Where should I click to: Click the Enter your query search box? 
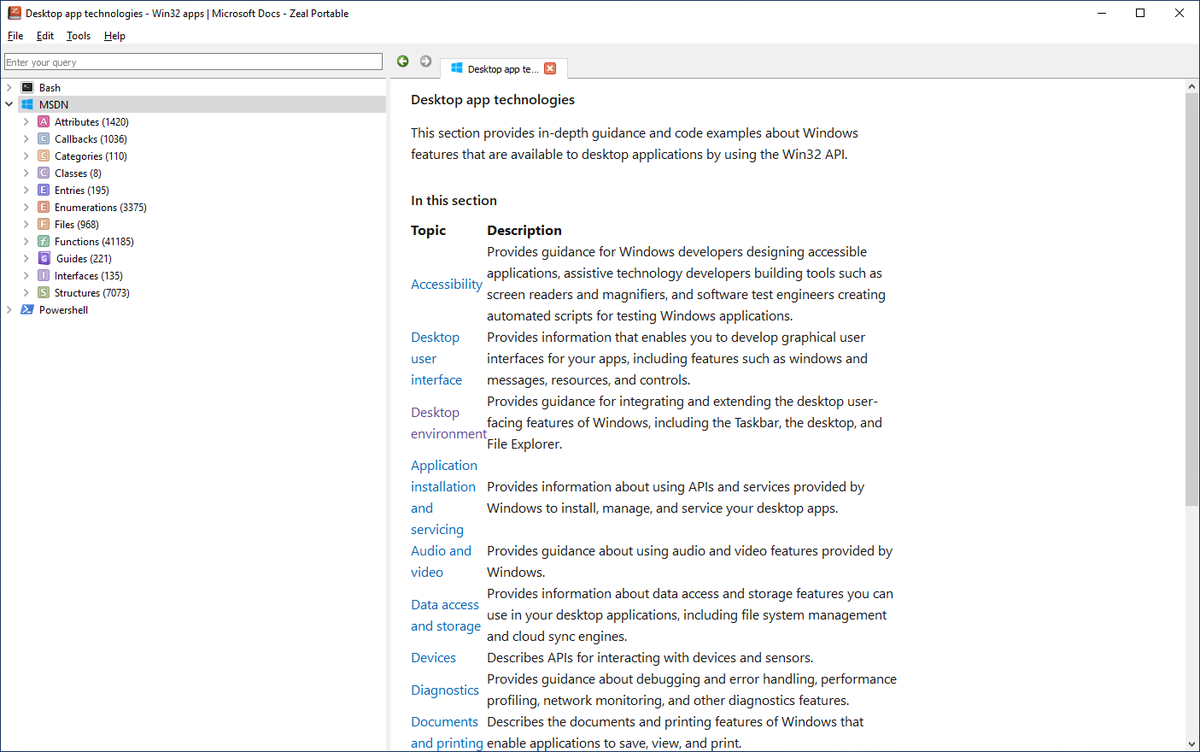pyautogui.click(x=193, y=62)
